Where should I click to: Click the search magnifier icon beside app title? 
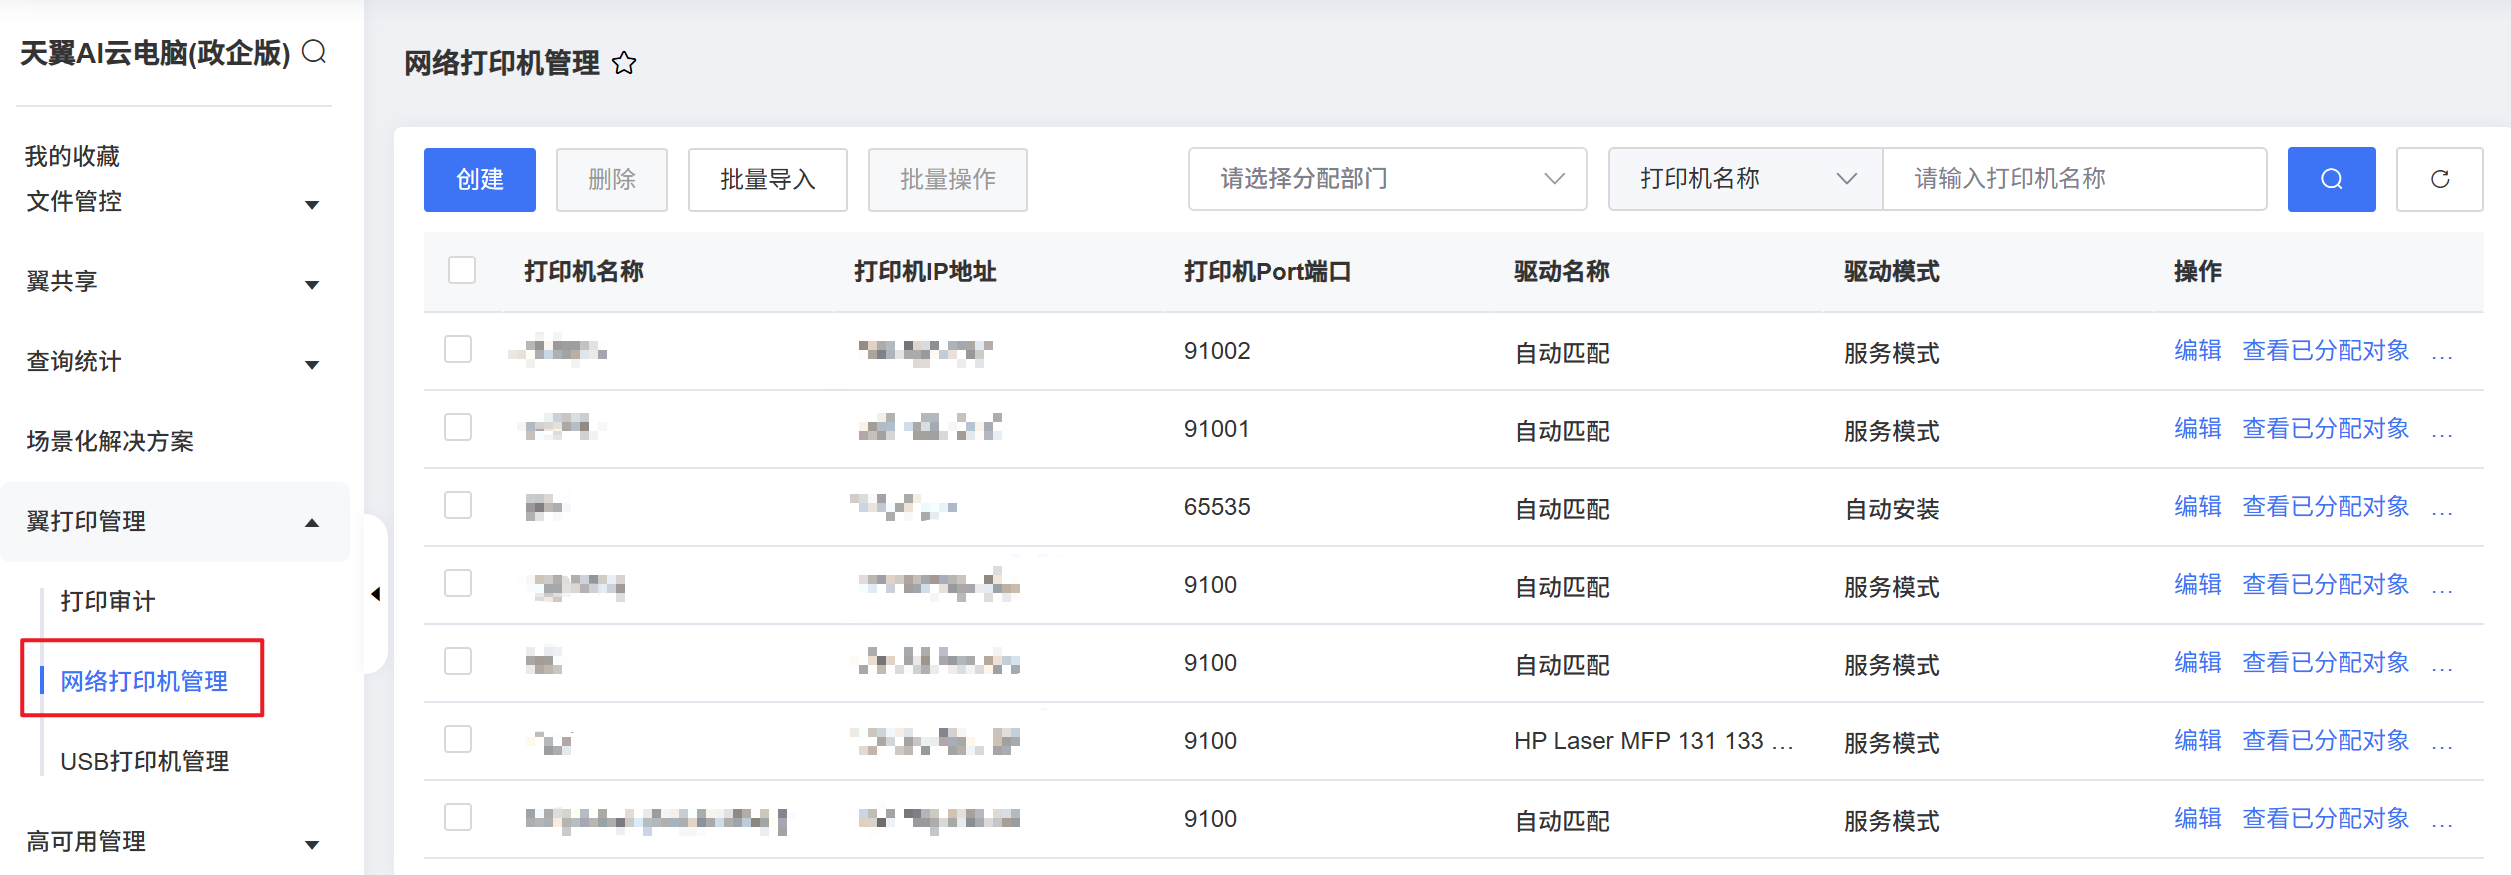click(x=314, y=52)
